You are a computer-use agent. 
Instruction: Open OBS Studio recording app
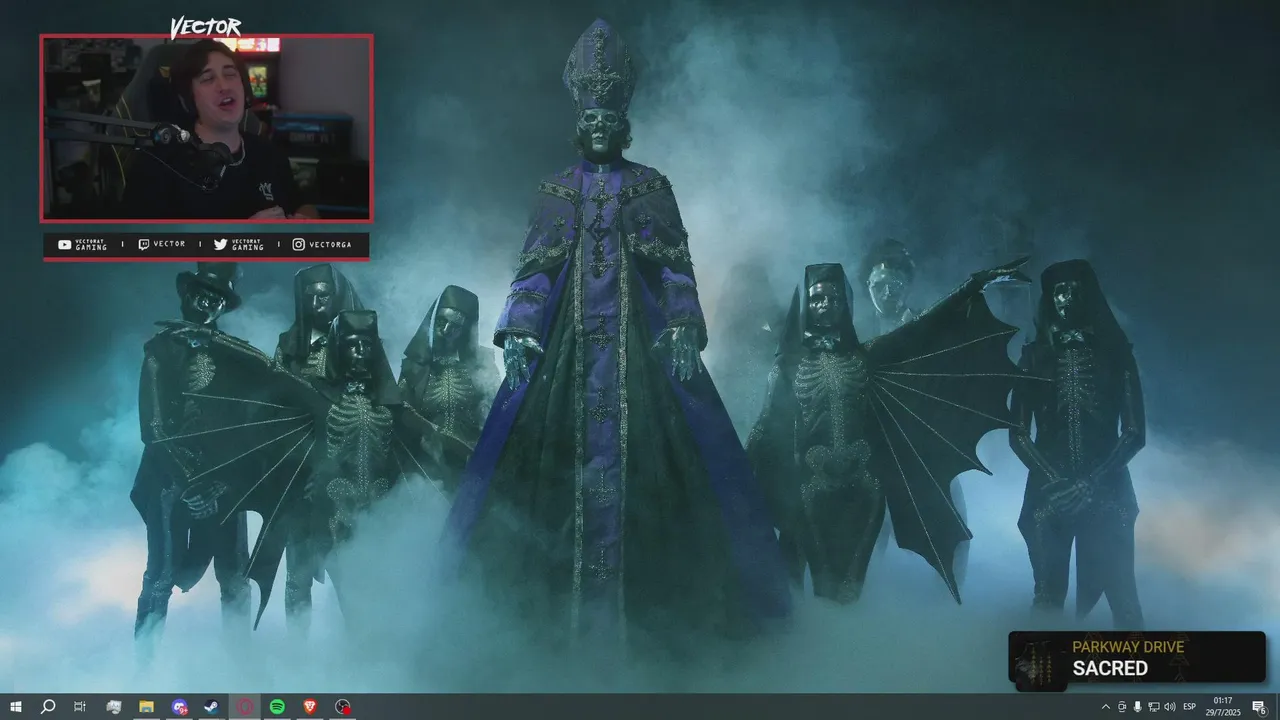tap(342, 707)
